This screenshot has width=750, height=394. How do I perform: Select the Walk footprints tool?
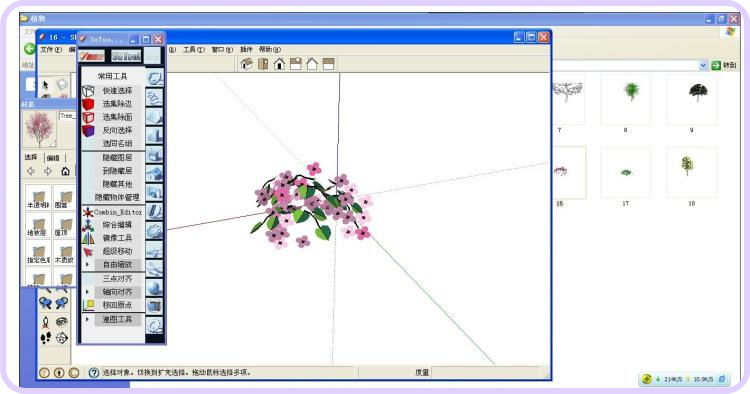click(45, 338)
